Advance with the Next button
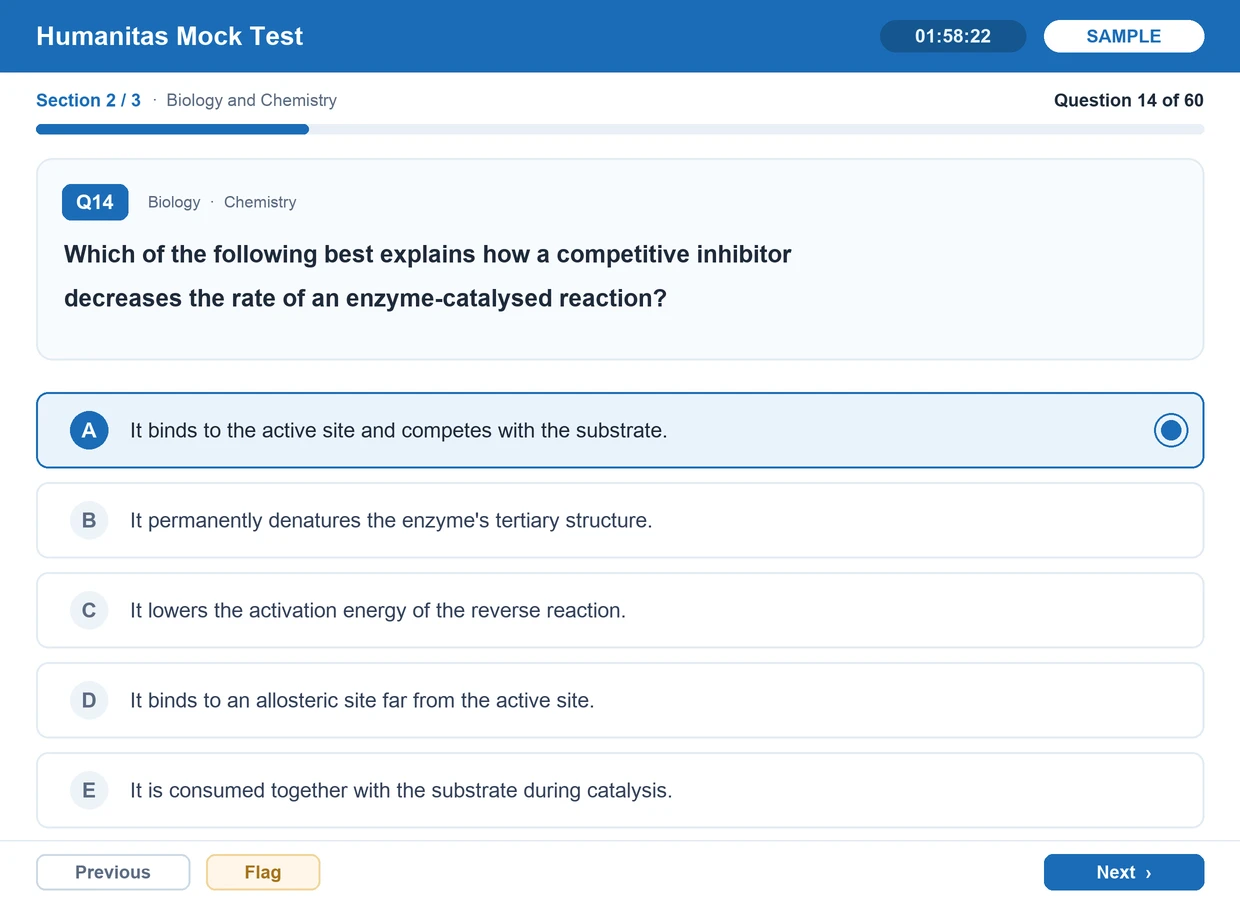Image resolution: width=1240 pixels, height=900 pixels. click(1124, 872)
